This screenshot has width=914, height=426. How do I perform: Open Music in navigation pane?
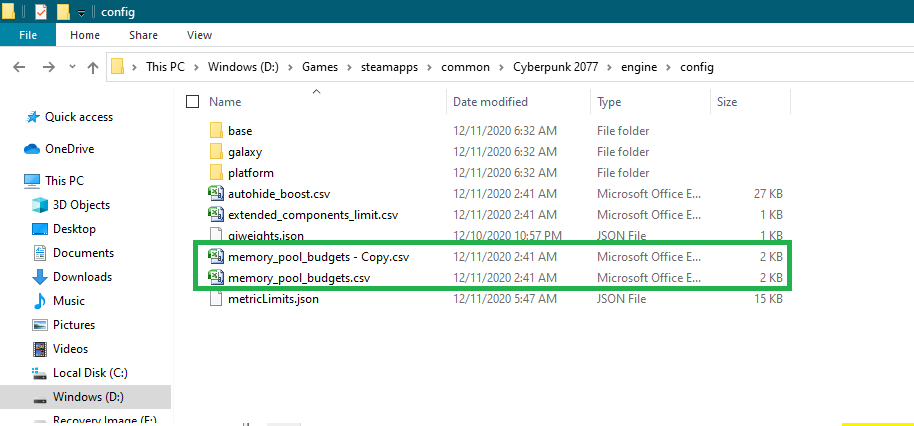(x=69, y=301)
